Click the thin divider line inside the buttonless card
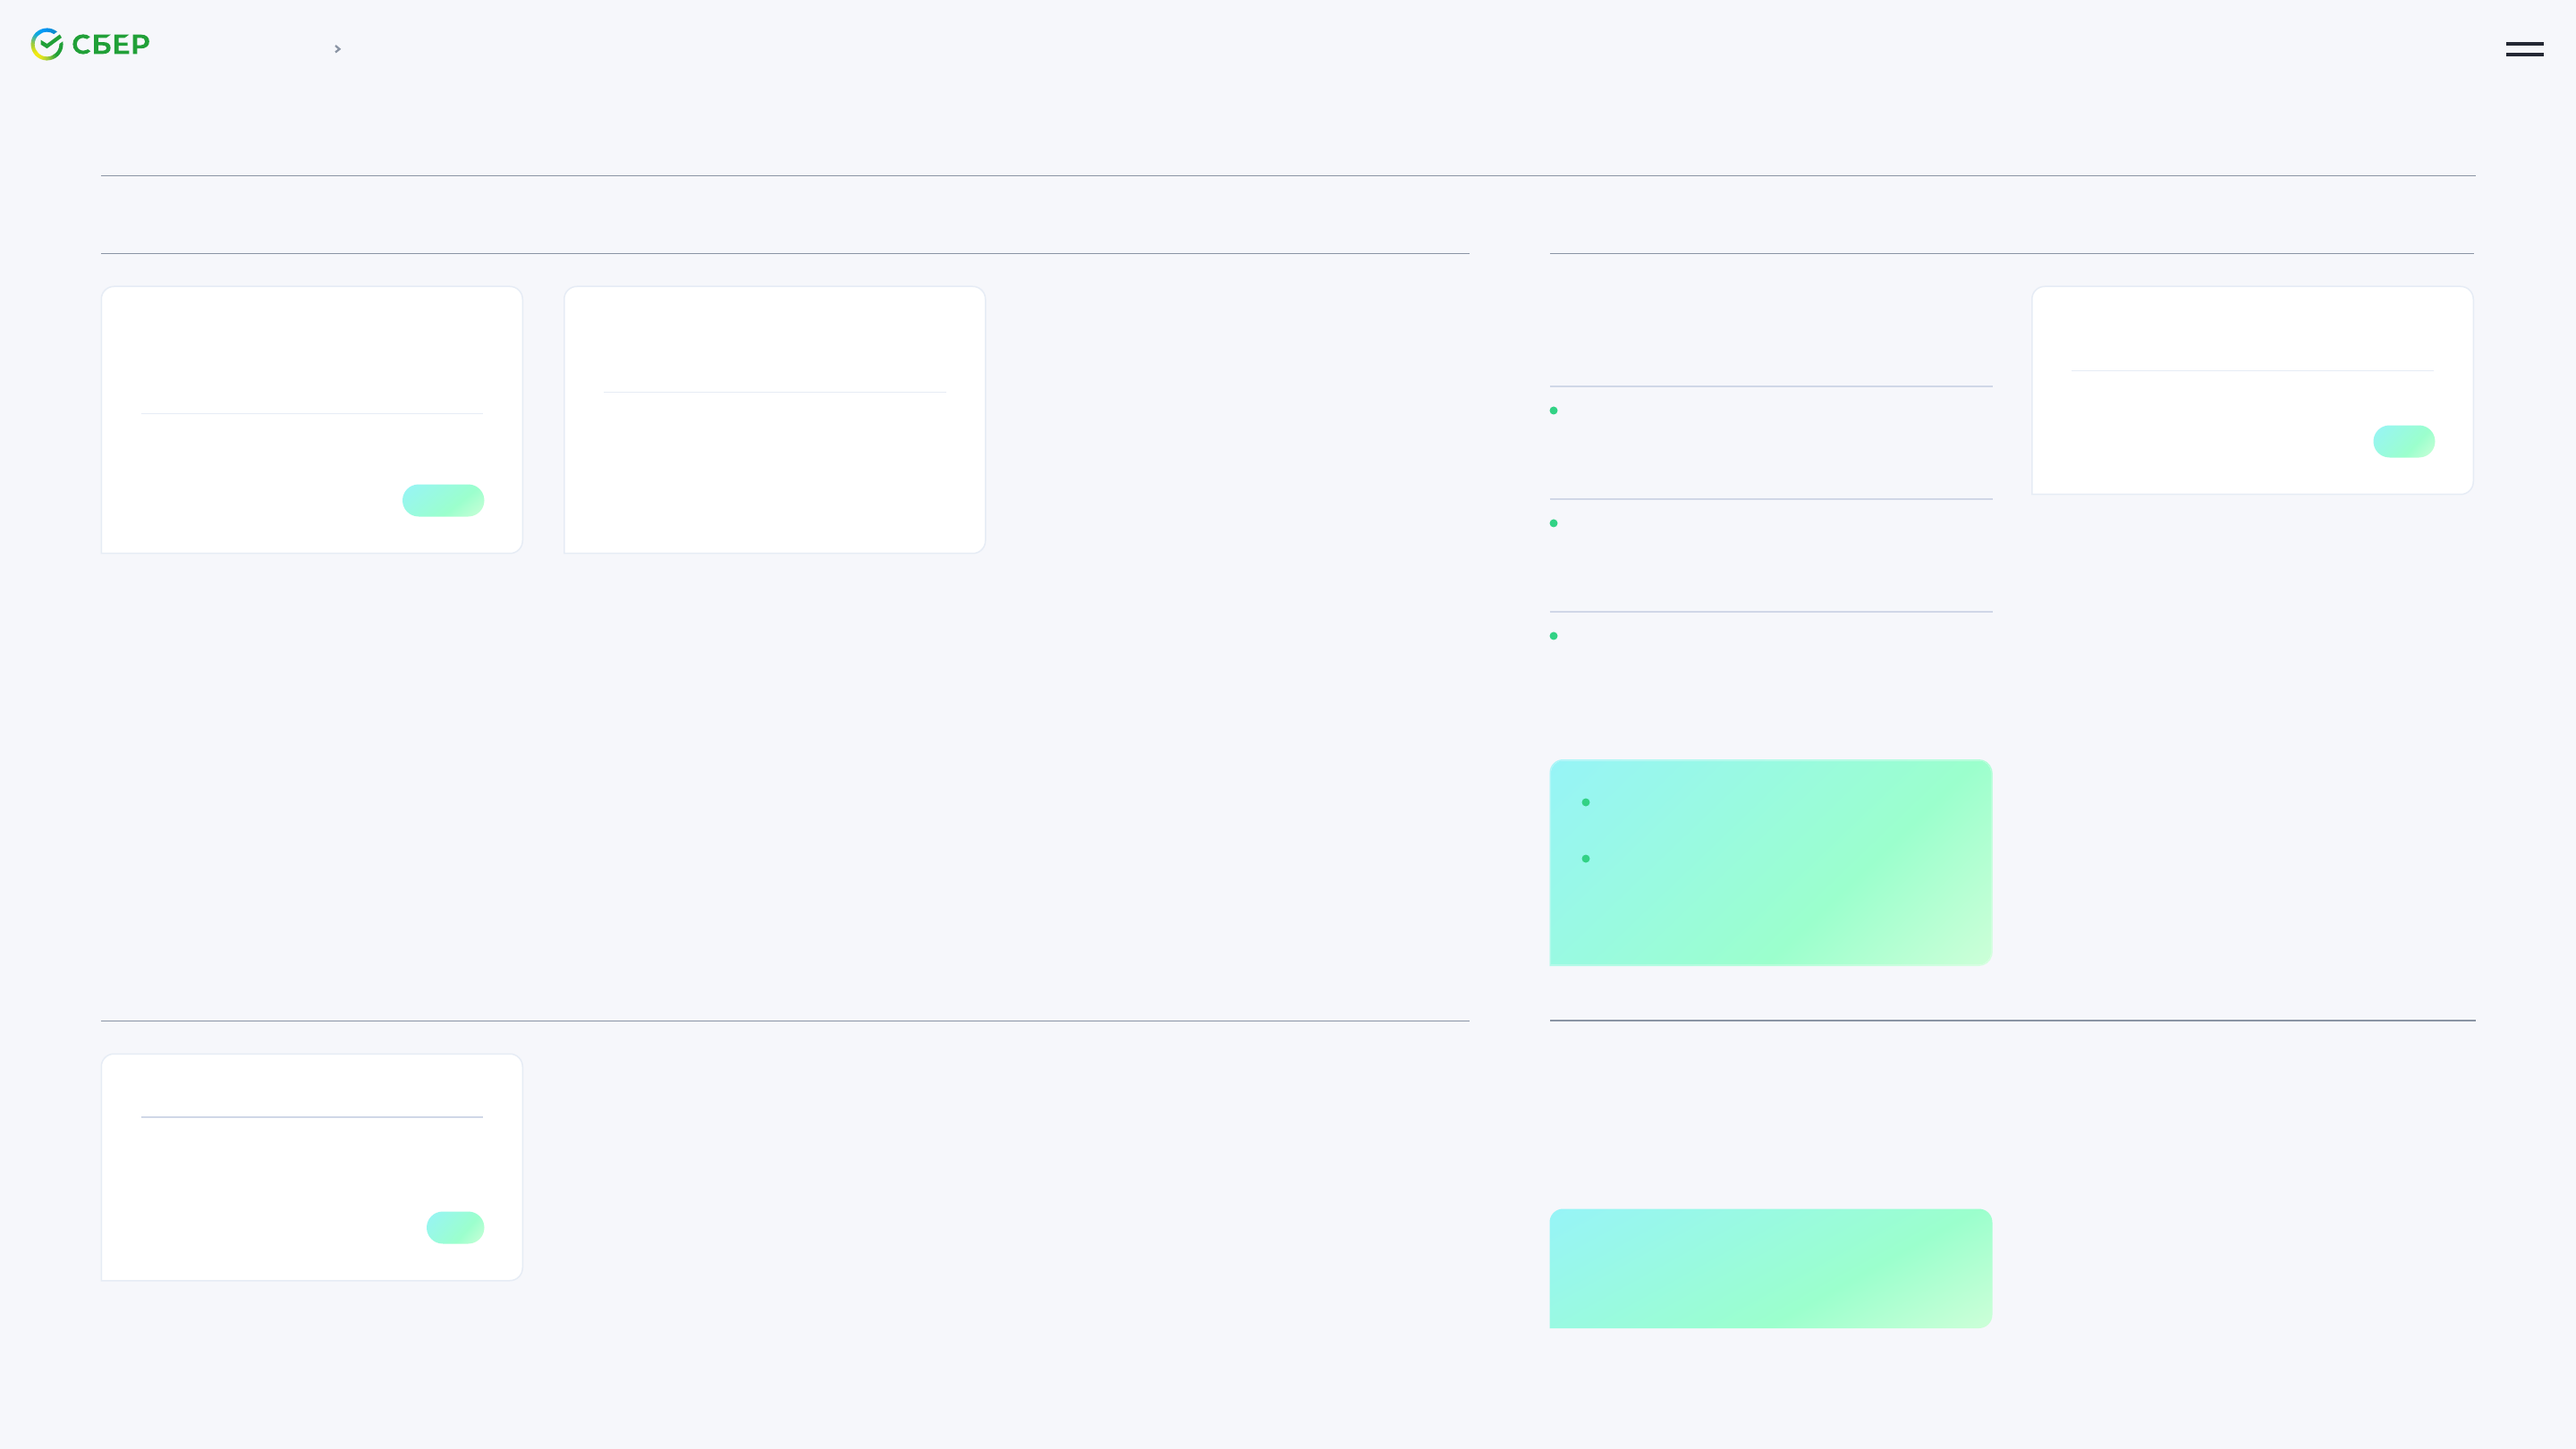 click(775, 392)
